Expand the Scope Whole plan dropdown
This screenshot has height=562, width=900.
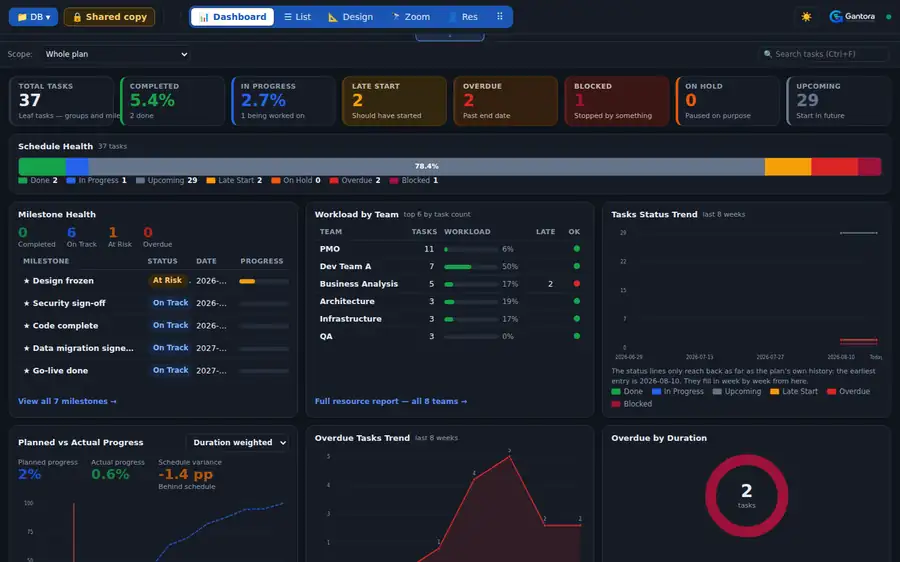click(116, 54)
